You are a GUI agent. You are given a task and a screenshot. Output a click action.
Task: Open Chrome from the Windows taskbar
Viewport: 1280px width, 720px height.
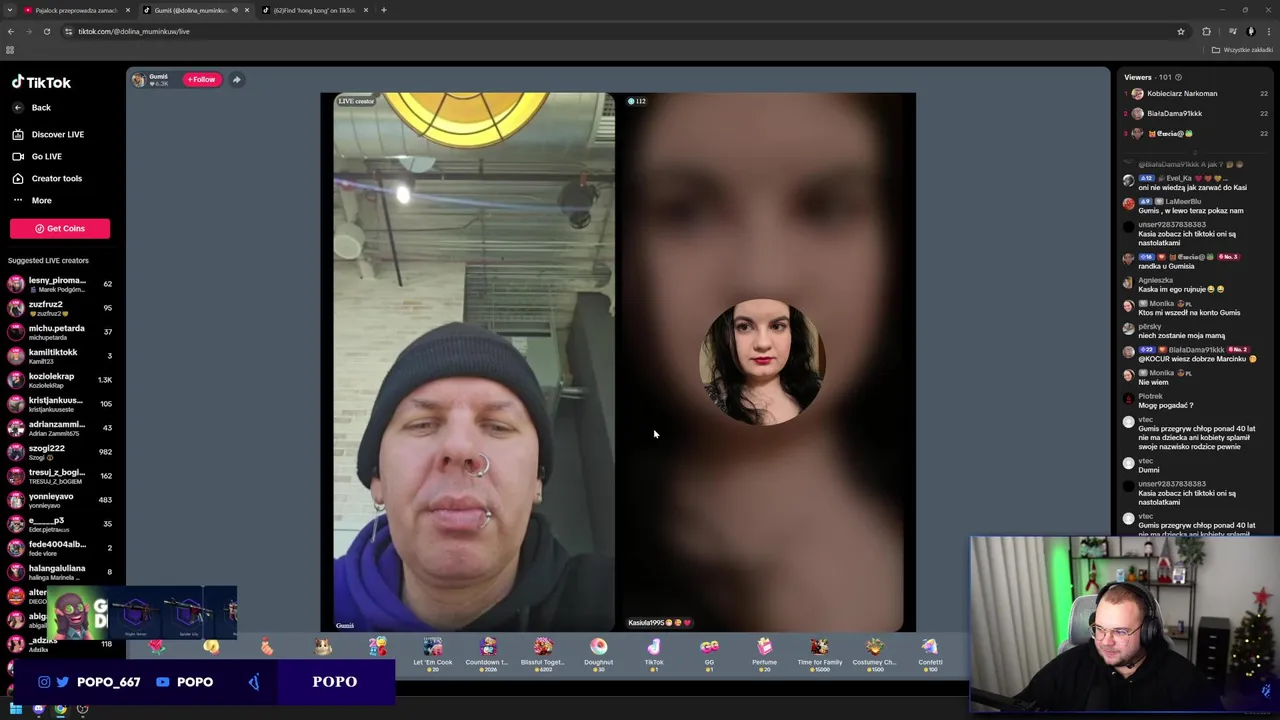point(60,709)
